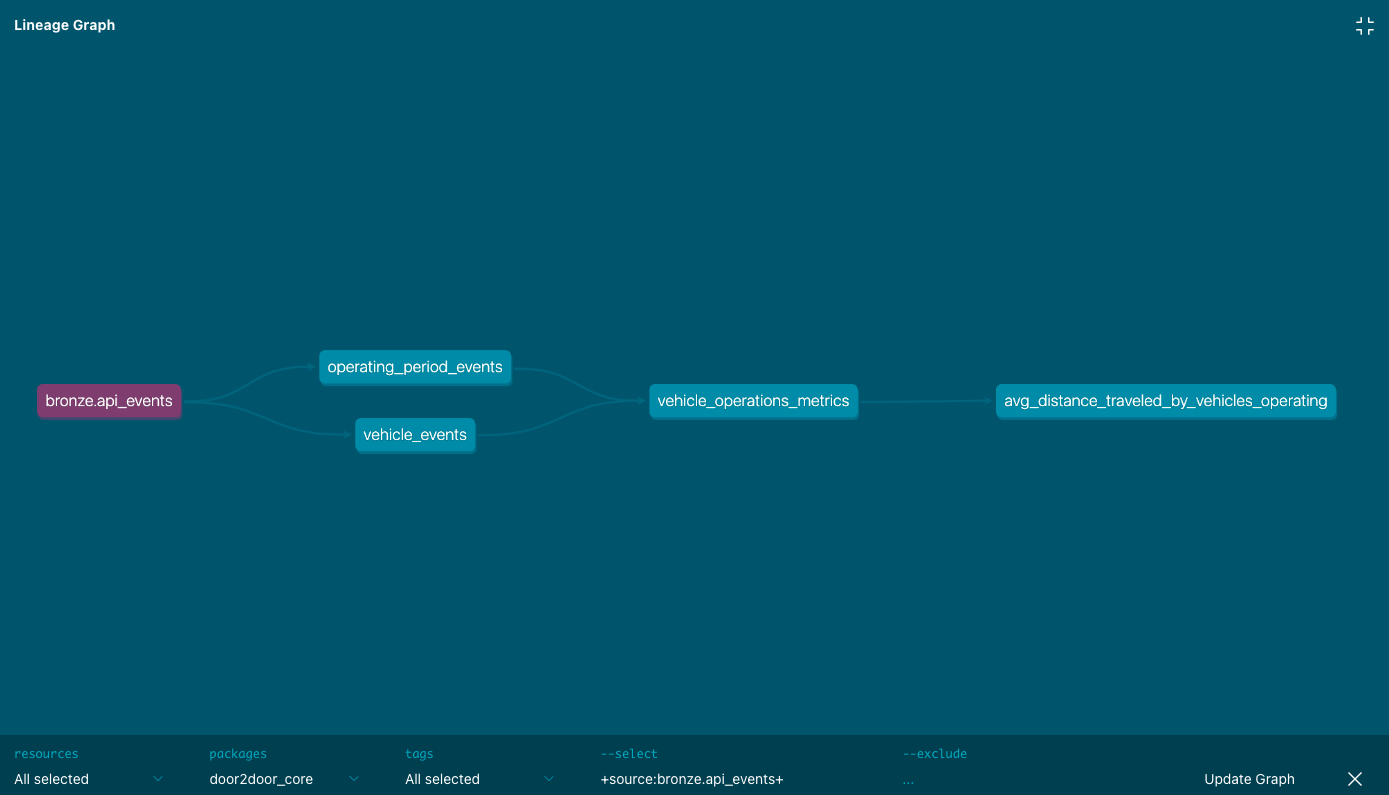The height and width of the screenshot is (795, 1389).
Task: Click the Lineage Graph title
Action: coord(65,25)
